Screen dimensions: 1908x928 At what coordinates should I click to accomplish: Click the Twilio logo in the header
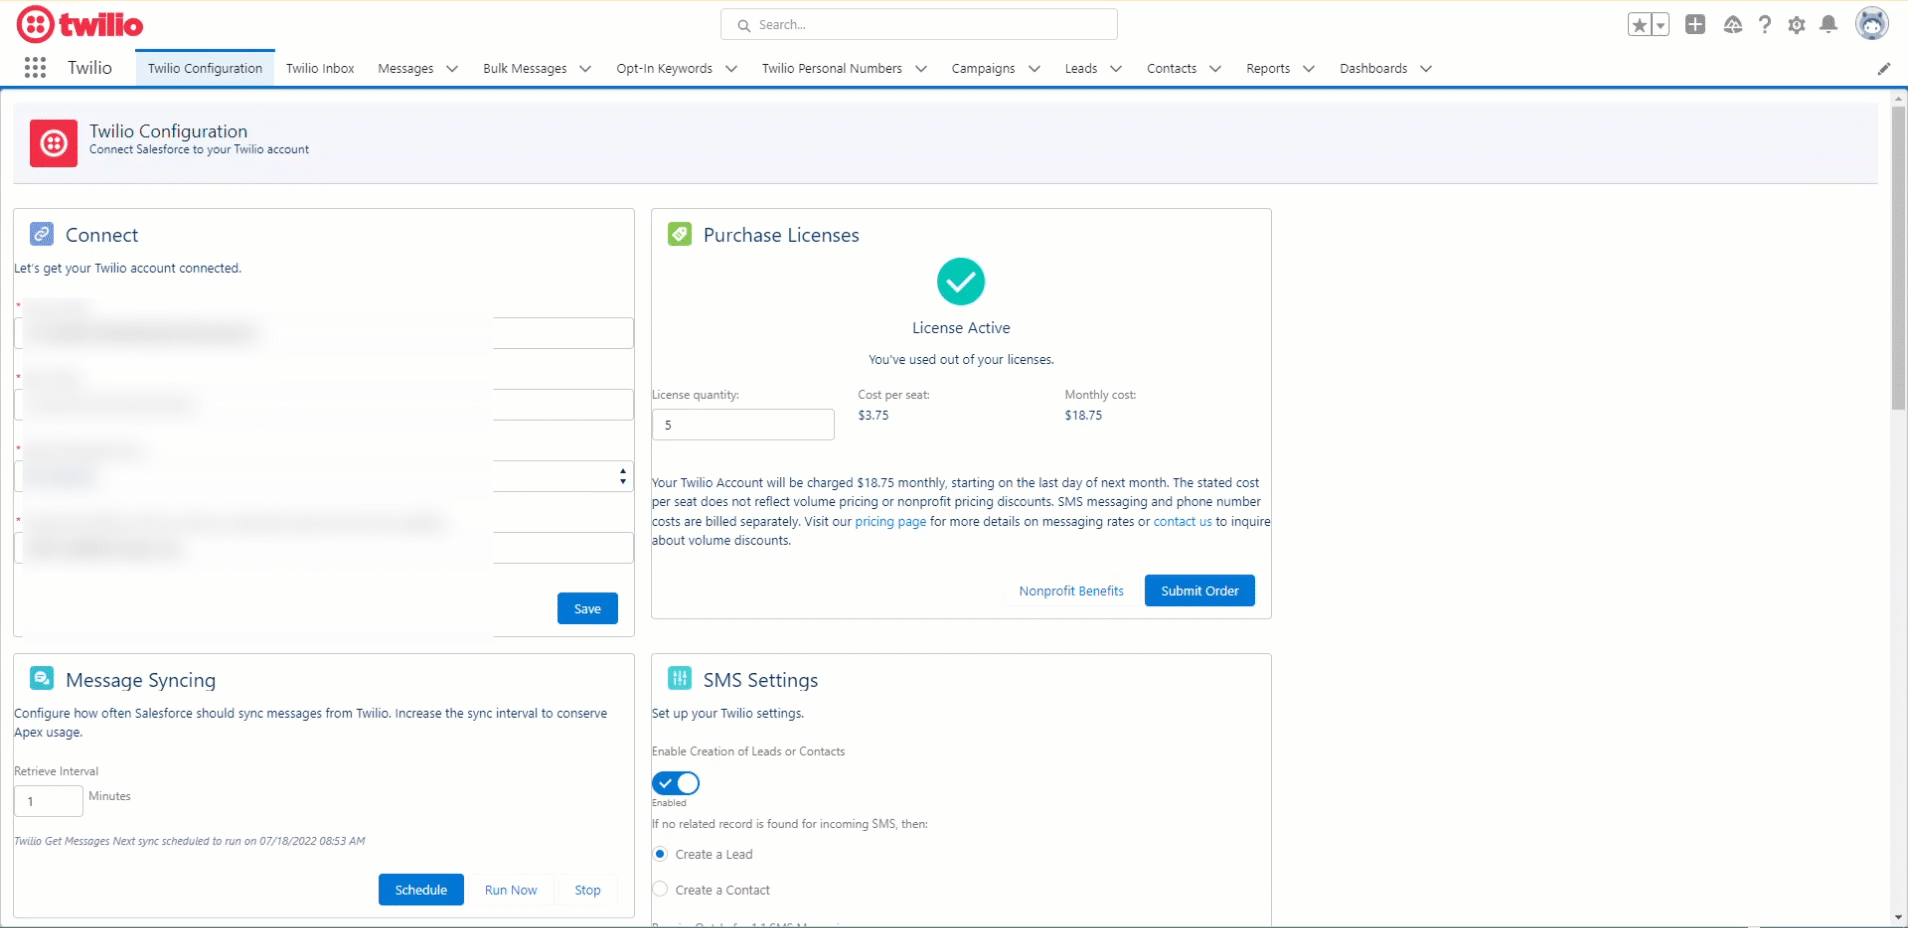pyautogui.click(x=80, y=24)
